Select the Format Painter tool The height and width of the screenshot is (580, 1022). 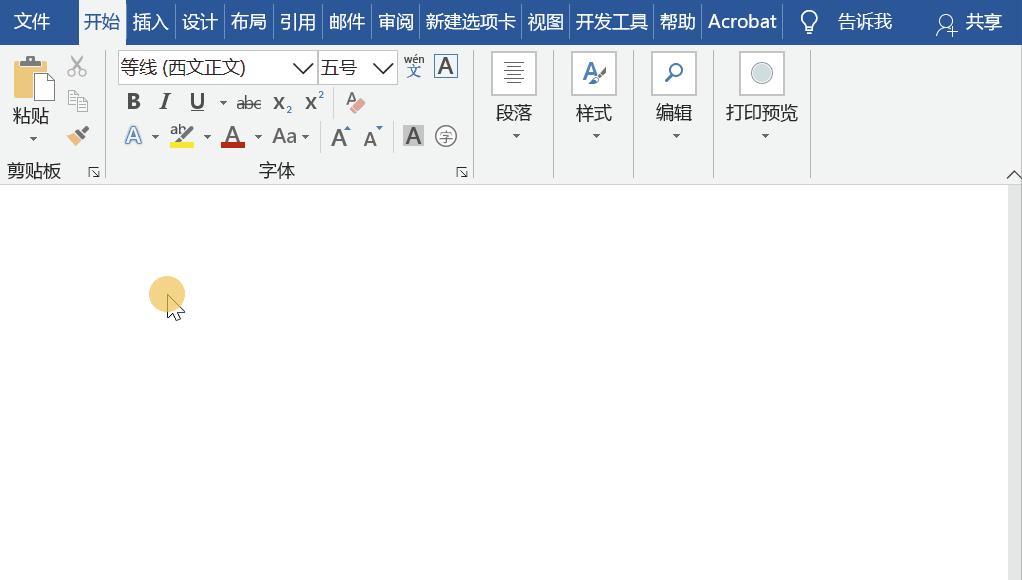(x=77, y=135)
